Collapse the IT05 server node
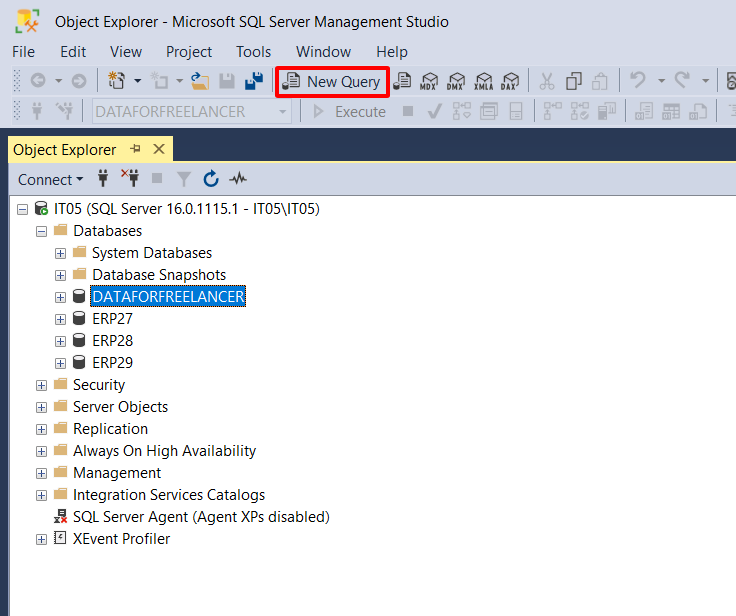The width and height of the screenshot is (736, 616). tap(22, 209)
